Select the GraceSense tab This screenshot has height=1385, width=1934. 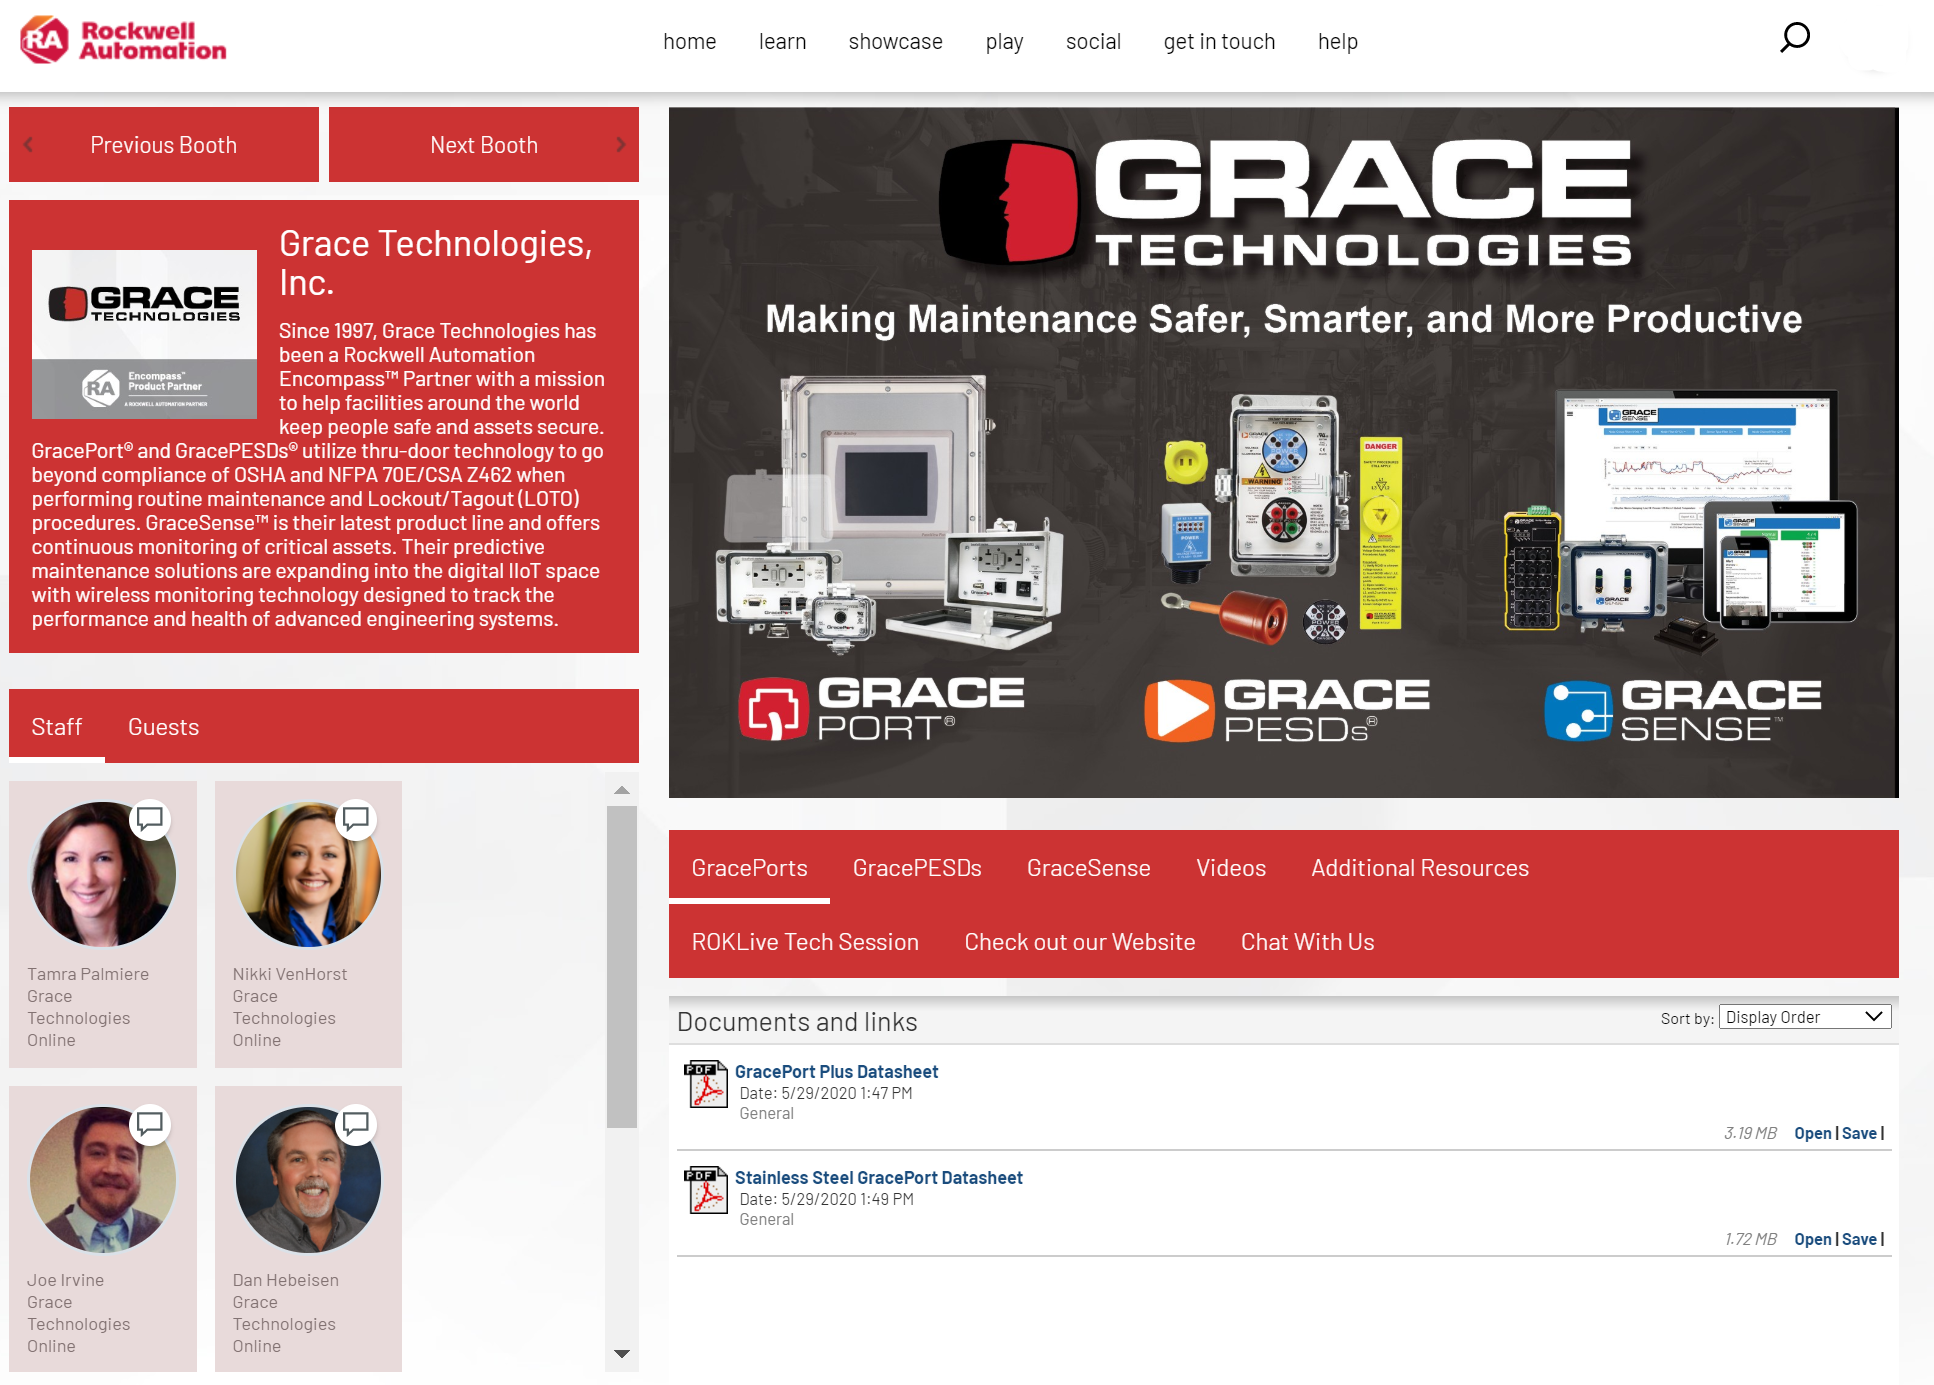(x=1088, y=868)
